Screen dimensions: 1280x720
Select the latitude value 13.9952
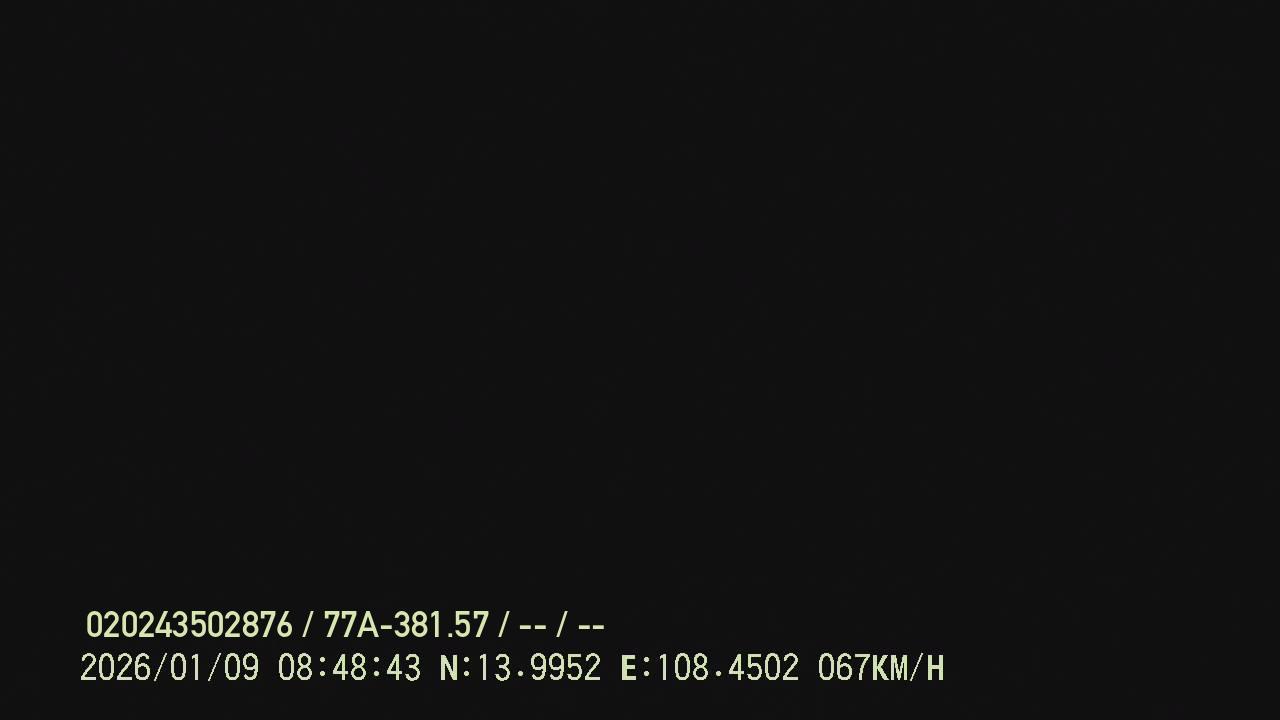pos(539,668)
